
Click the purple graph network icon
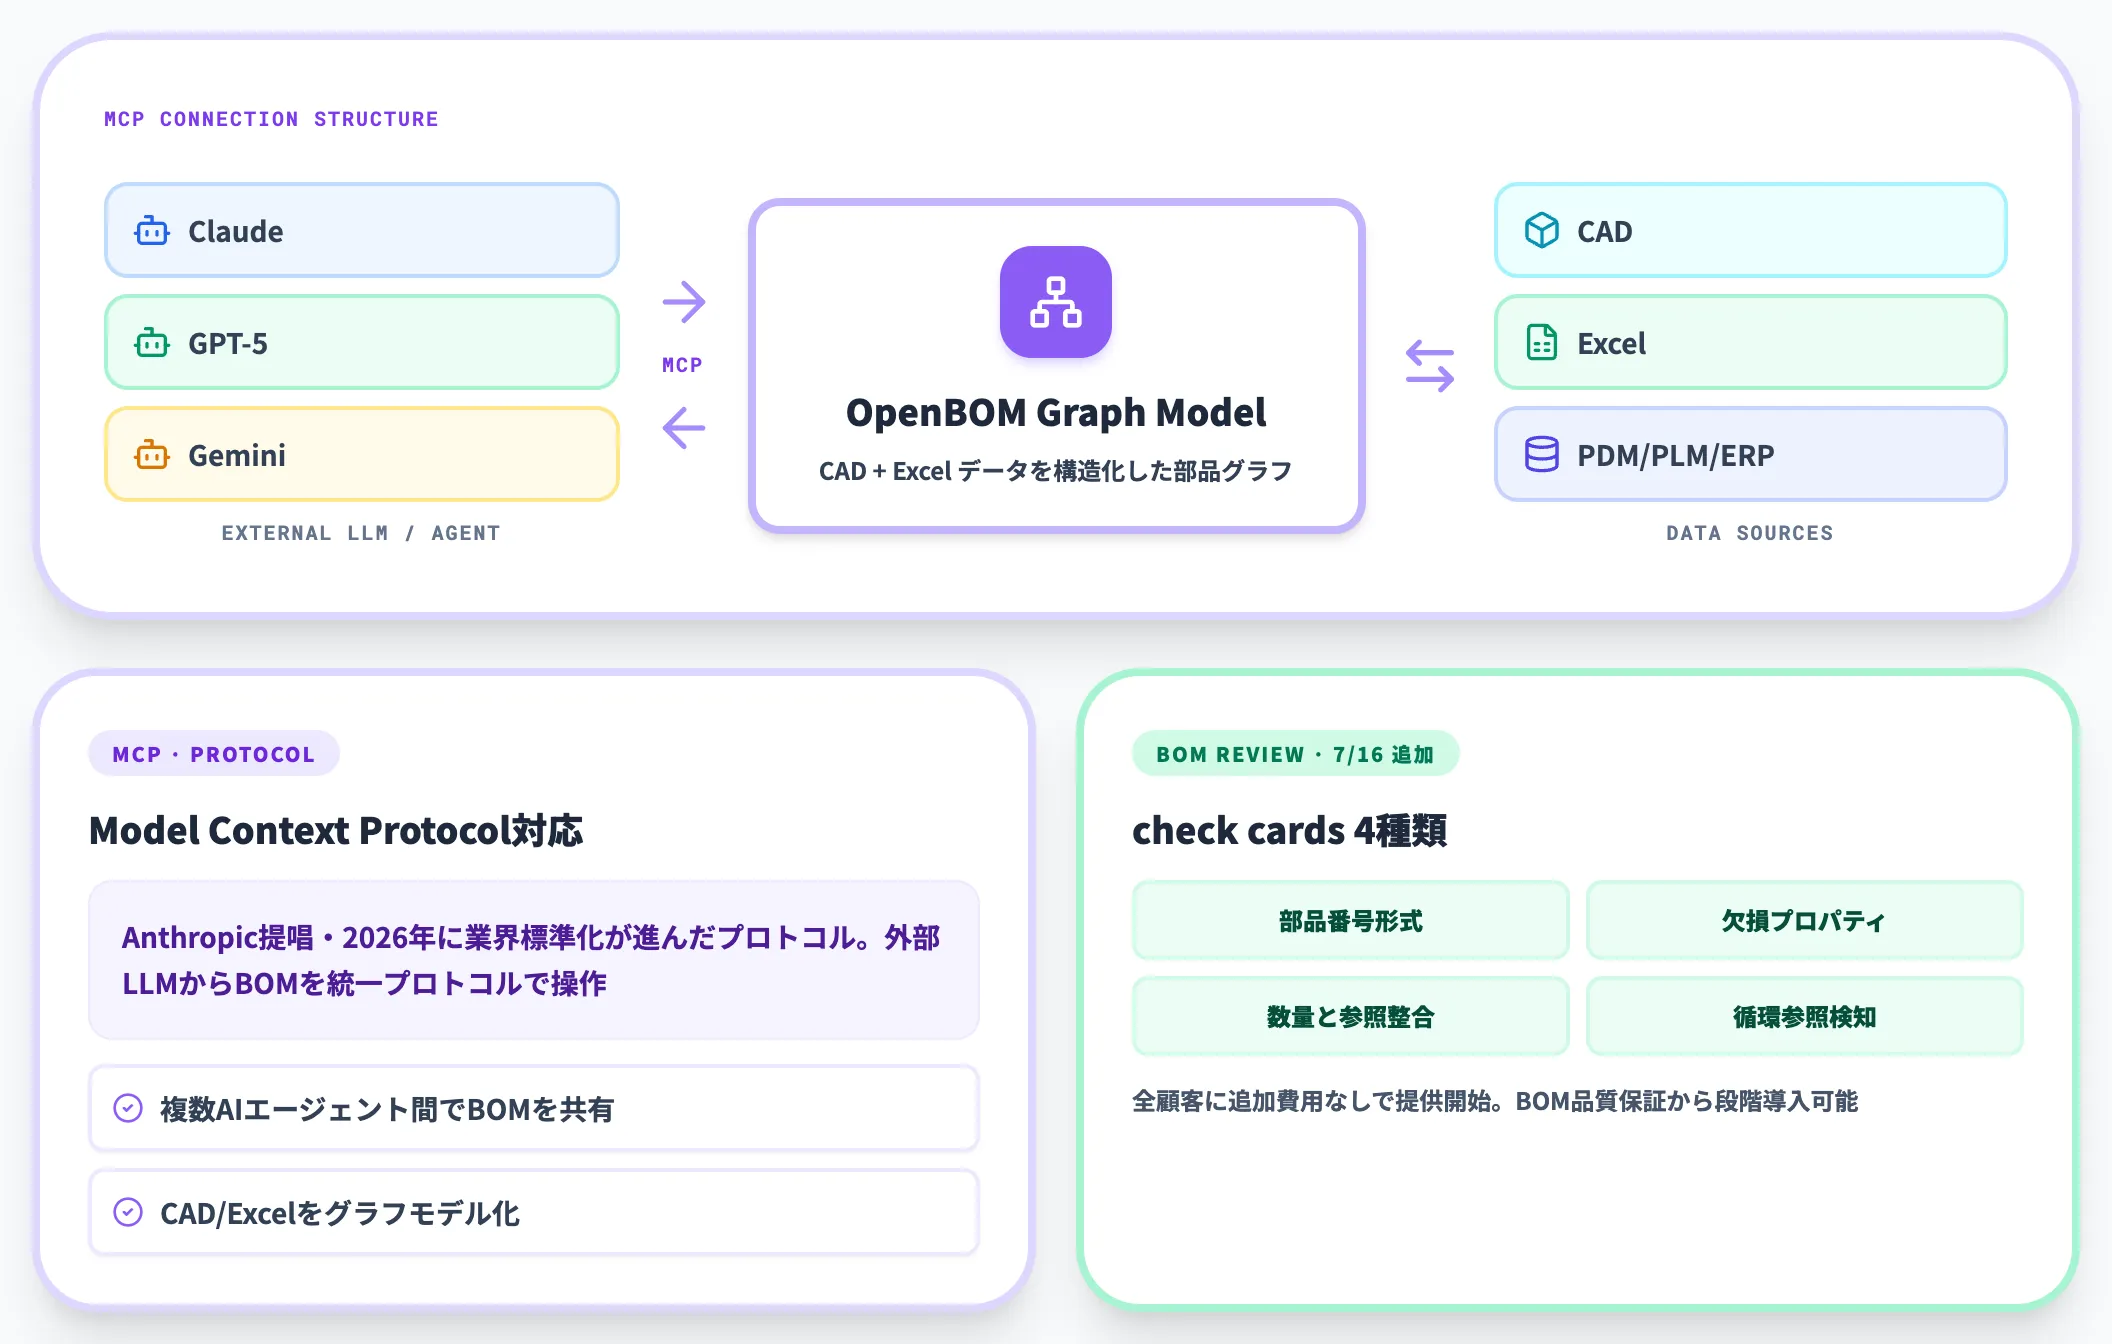pos(1056,302)
